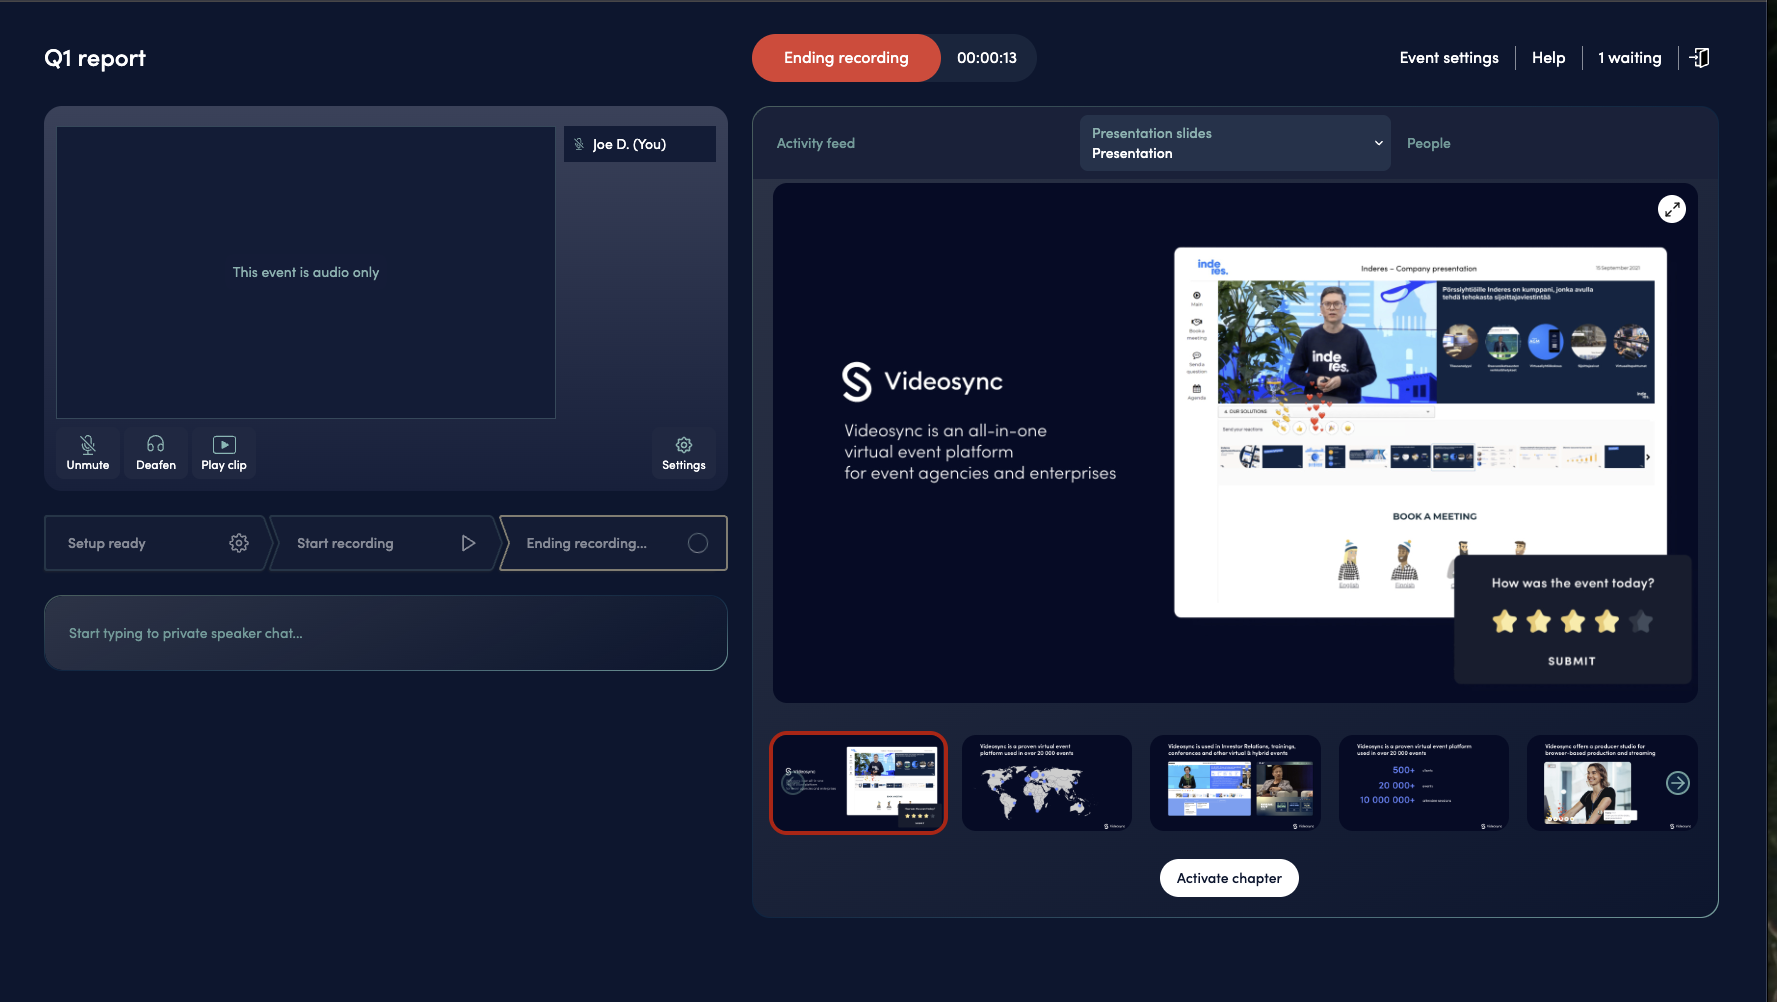Select the producer studio slide thumbnail

click(x=1612, y=783)
